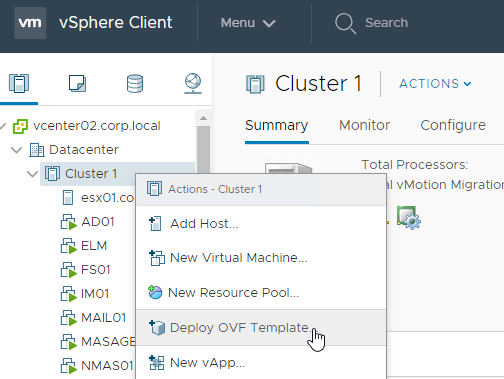Select the Hosts and Clusters view icon

(x=19, y=83)
